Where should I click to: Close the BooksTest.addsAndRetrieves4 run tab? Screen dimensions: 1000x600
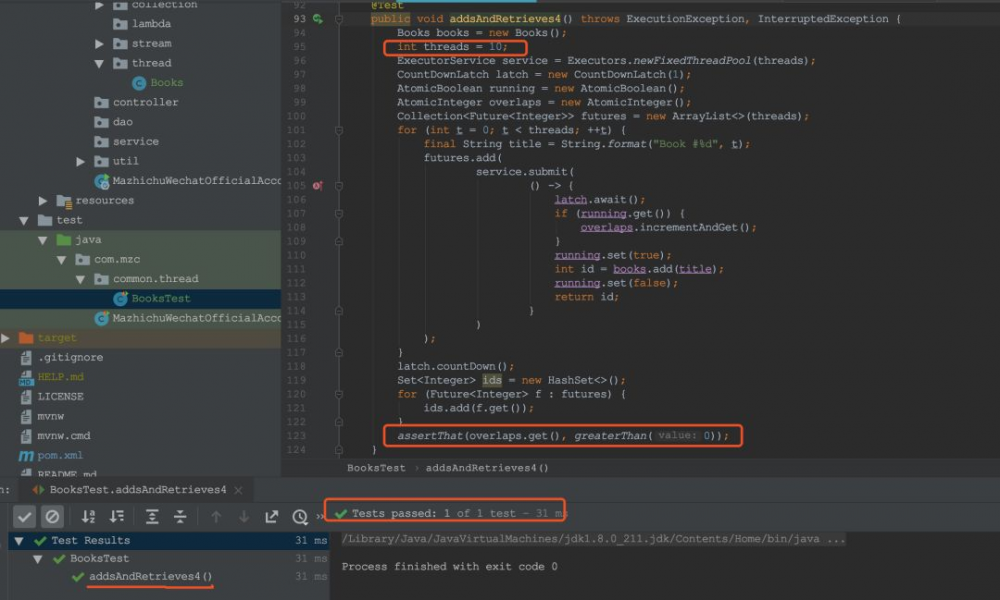click(238, 490)
